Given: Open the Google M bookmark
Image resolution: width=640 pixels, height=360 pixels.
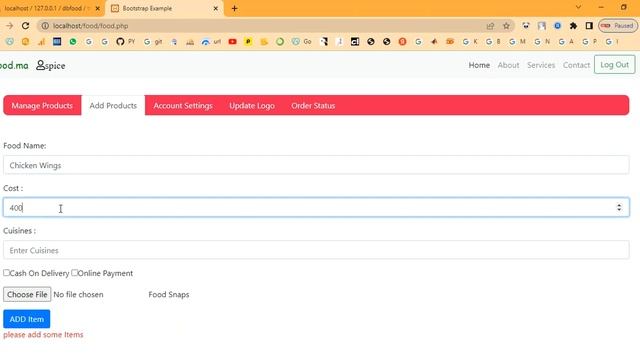Looking at the screenshot, I should (517, 42).
